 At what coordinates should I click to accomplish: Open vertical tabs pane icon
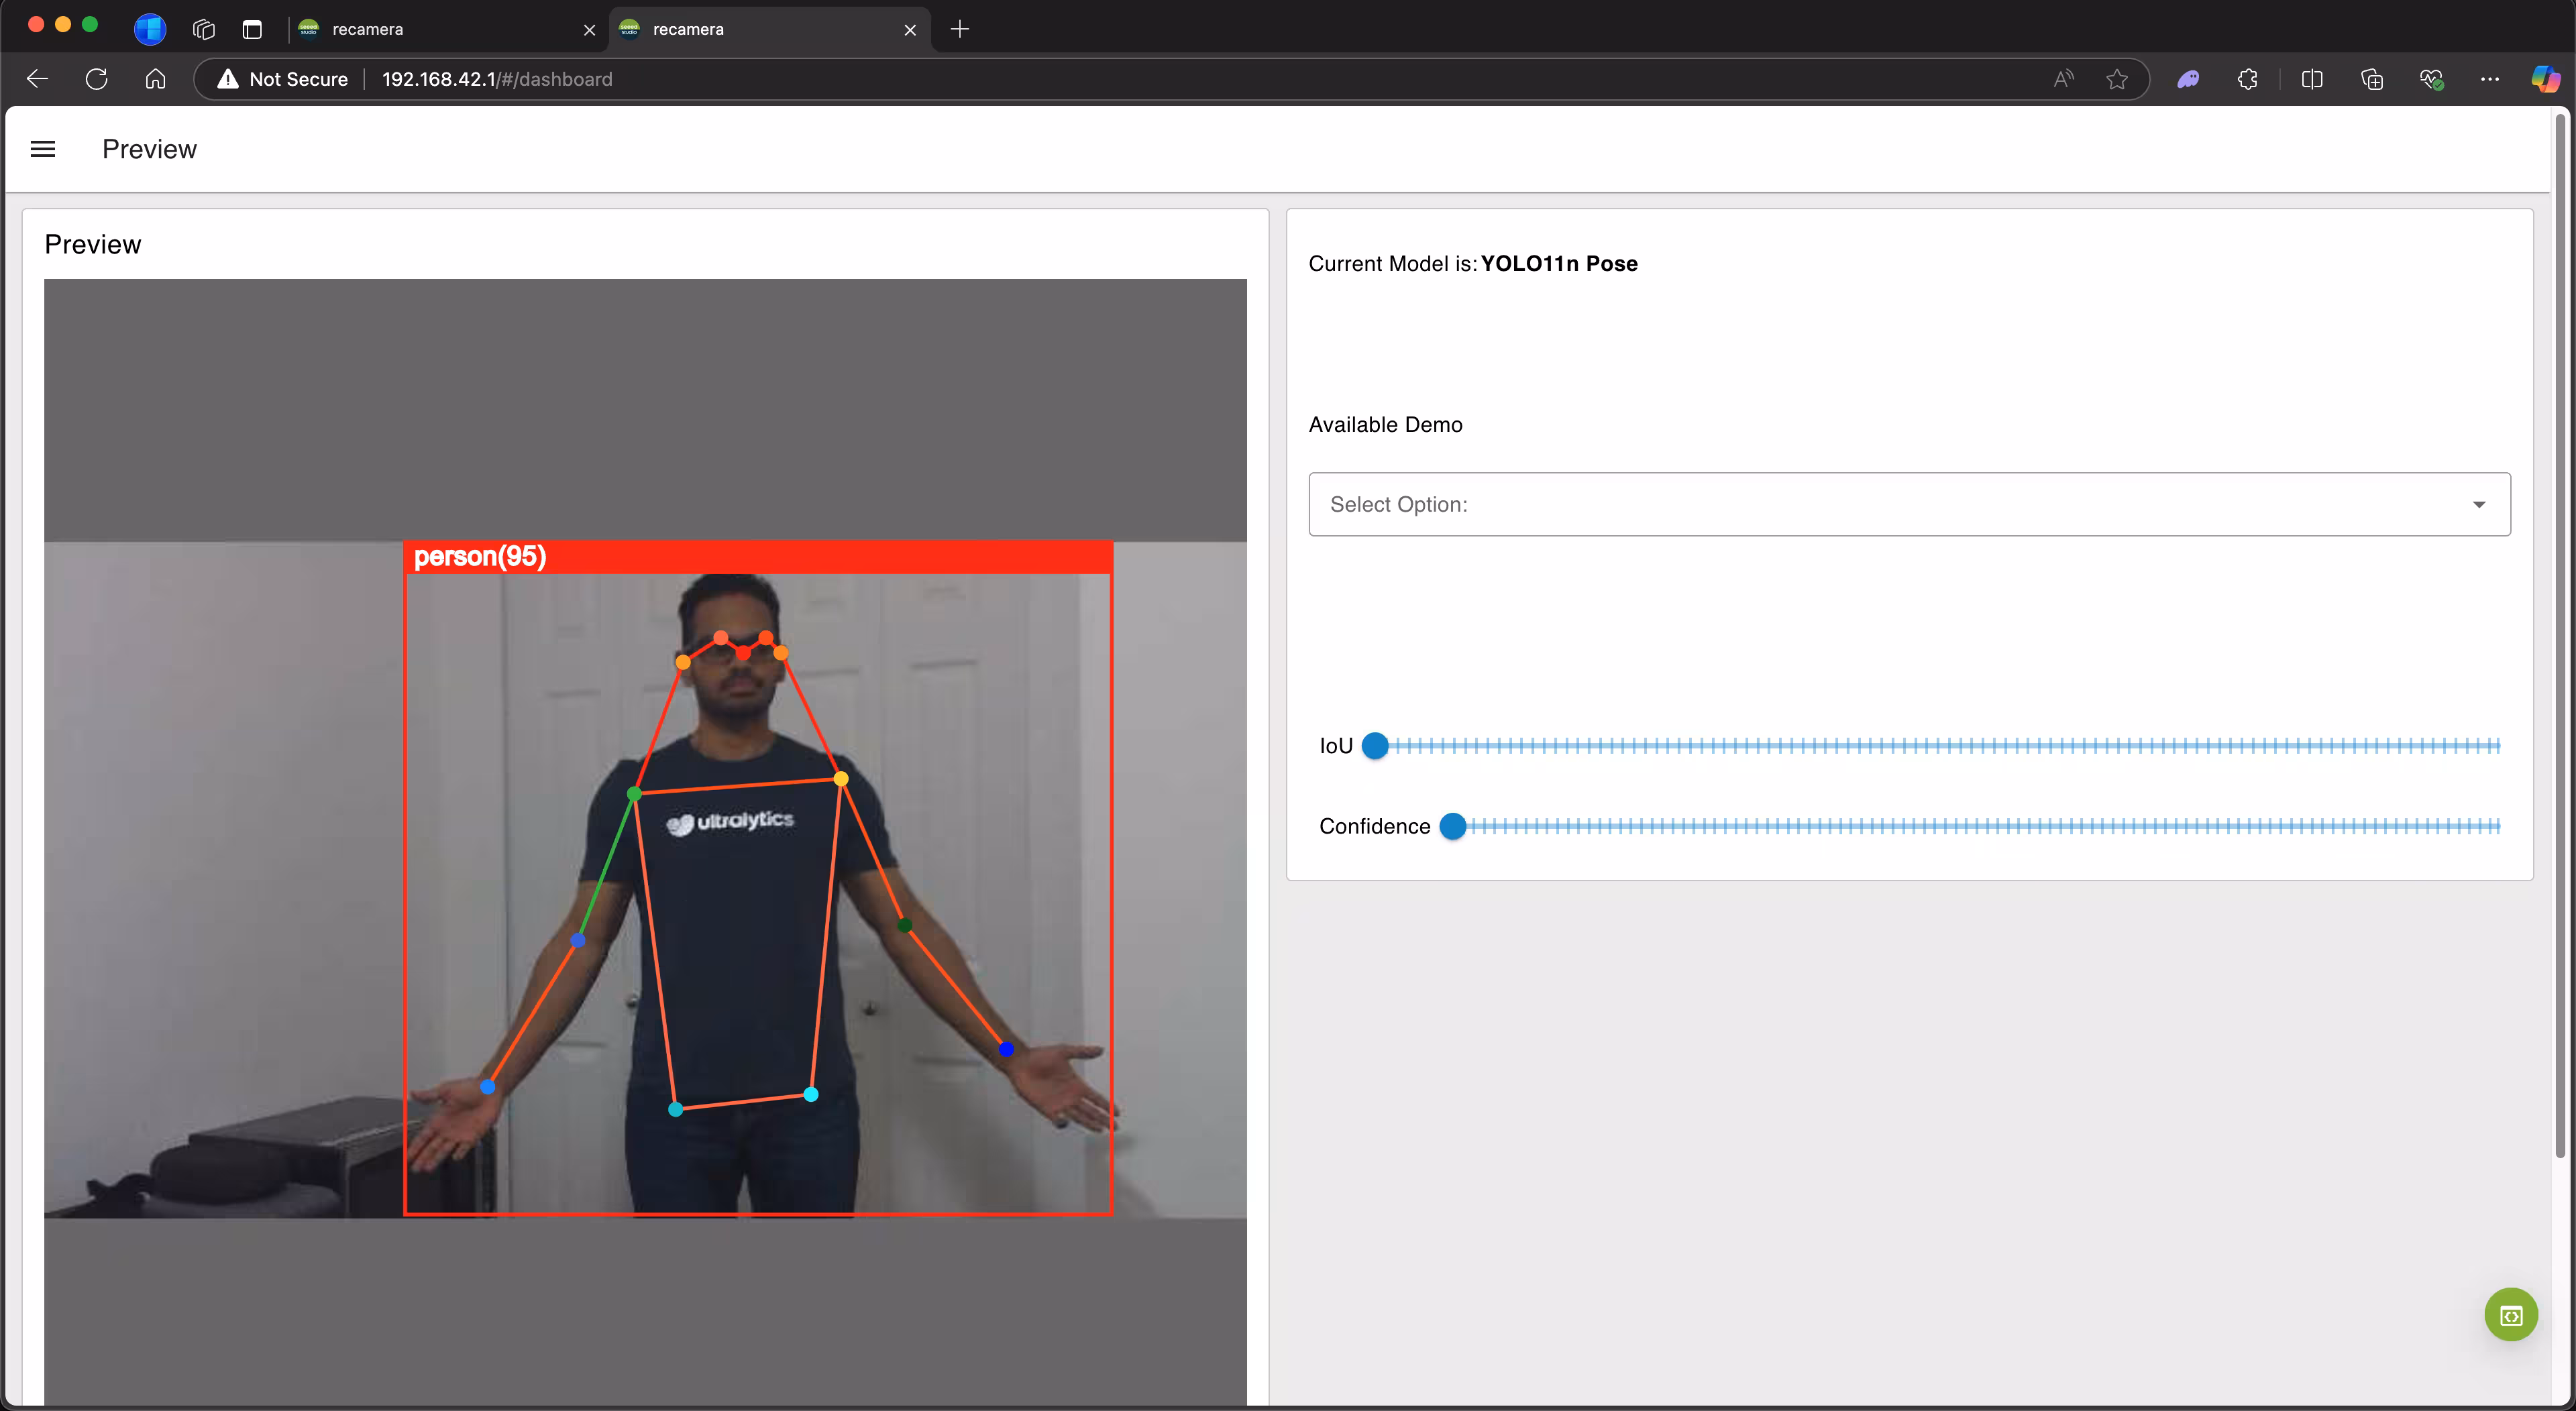pyautogui.click(x=252, y=29)
